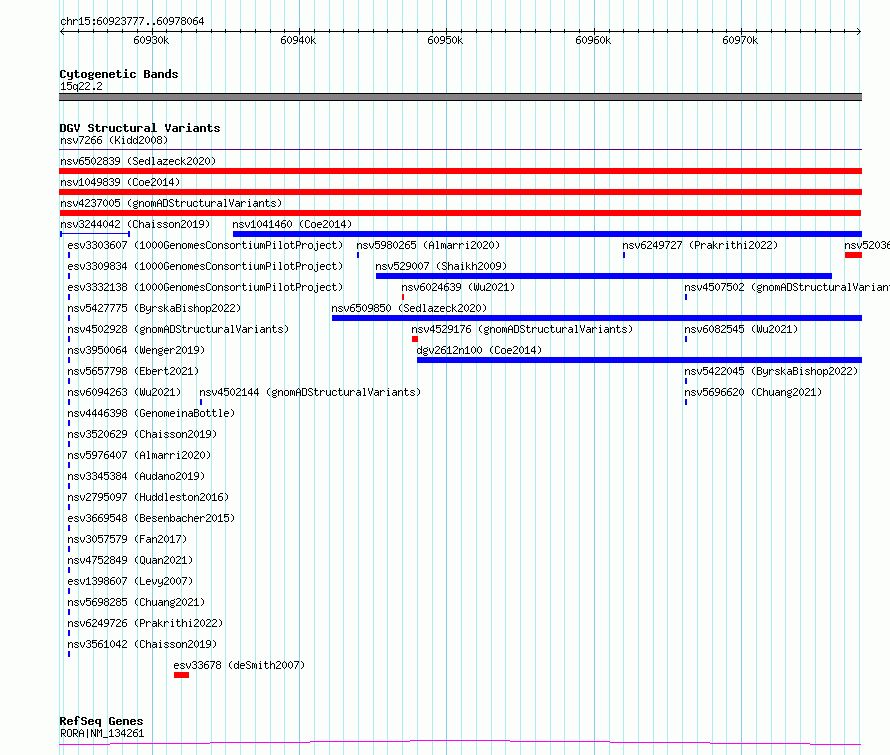
Task: Click the 60930k ruler position
Action: (x=151, y=40)
